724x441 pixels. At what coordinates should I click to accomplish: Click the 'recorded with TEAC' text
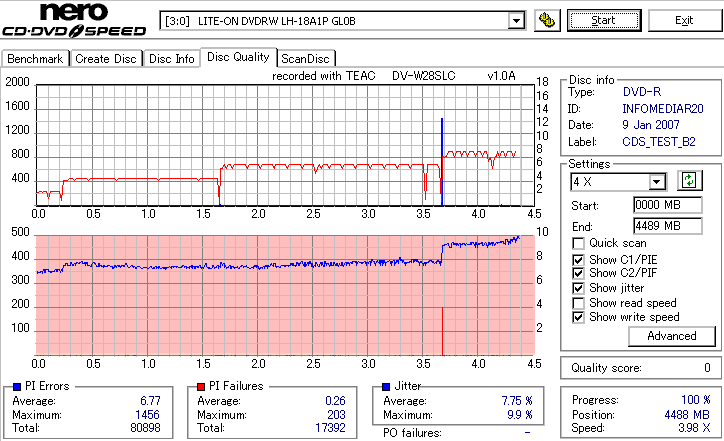pyautogui.click(x=324, y=76)
